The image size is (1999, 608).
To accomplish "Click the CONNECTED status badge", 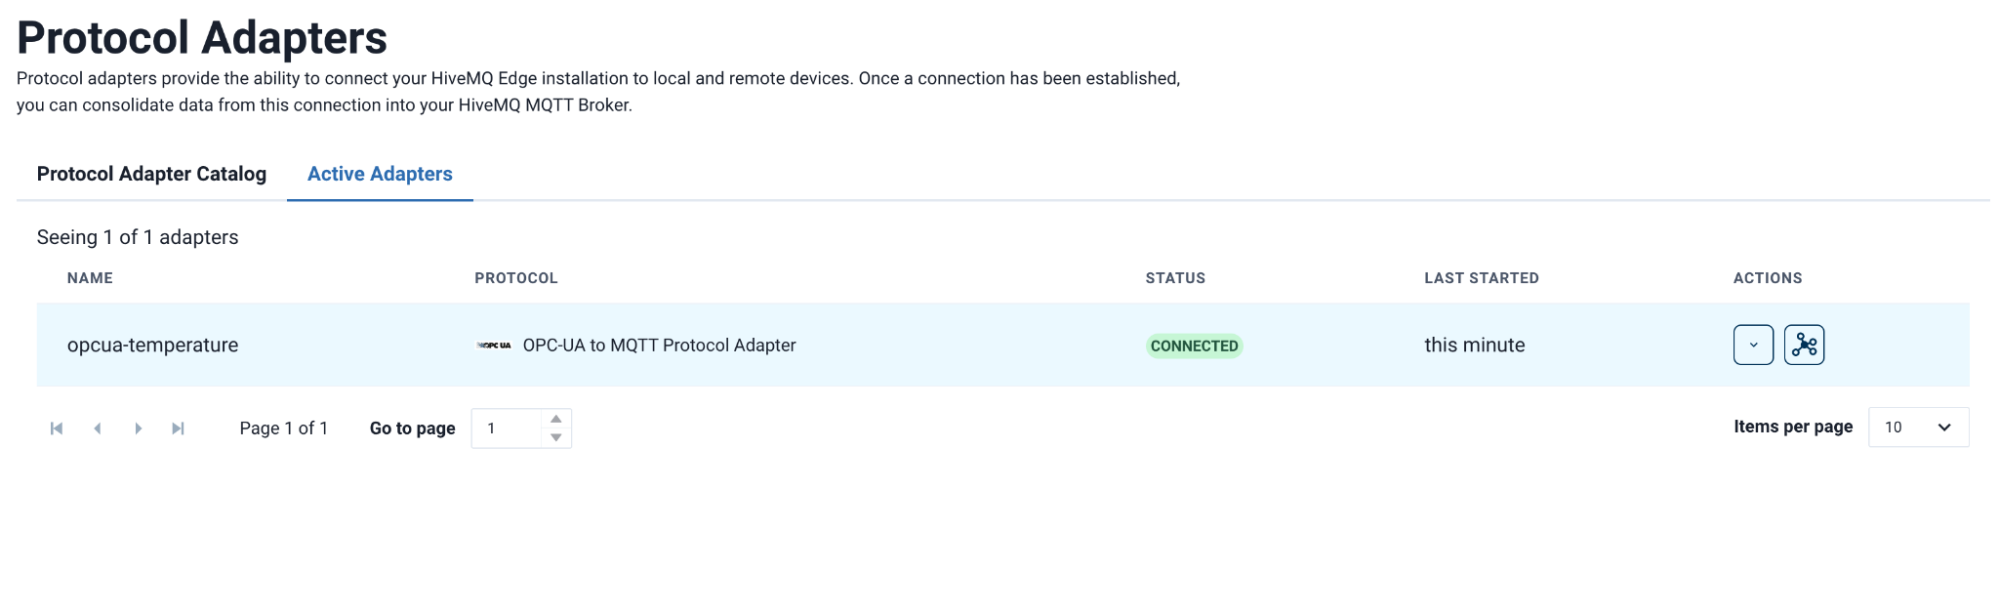I will tap(1194, 346).
